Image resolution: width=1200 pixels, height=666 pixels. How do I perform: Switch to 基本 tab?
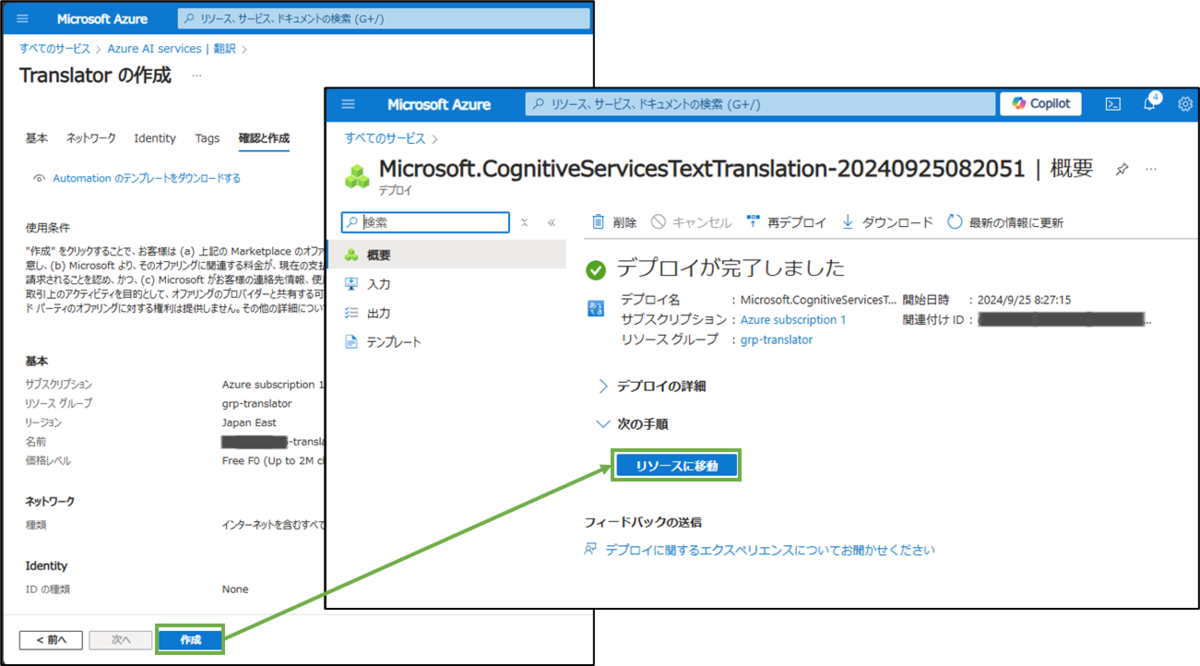[36, 138]
